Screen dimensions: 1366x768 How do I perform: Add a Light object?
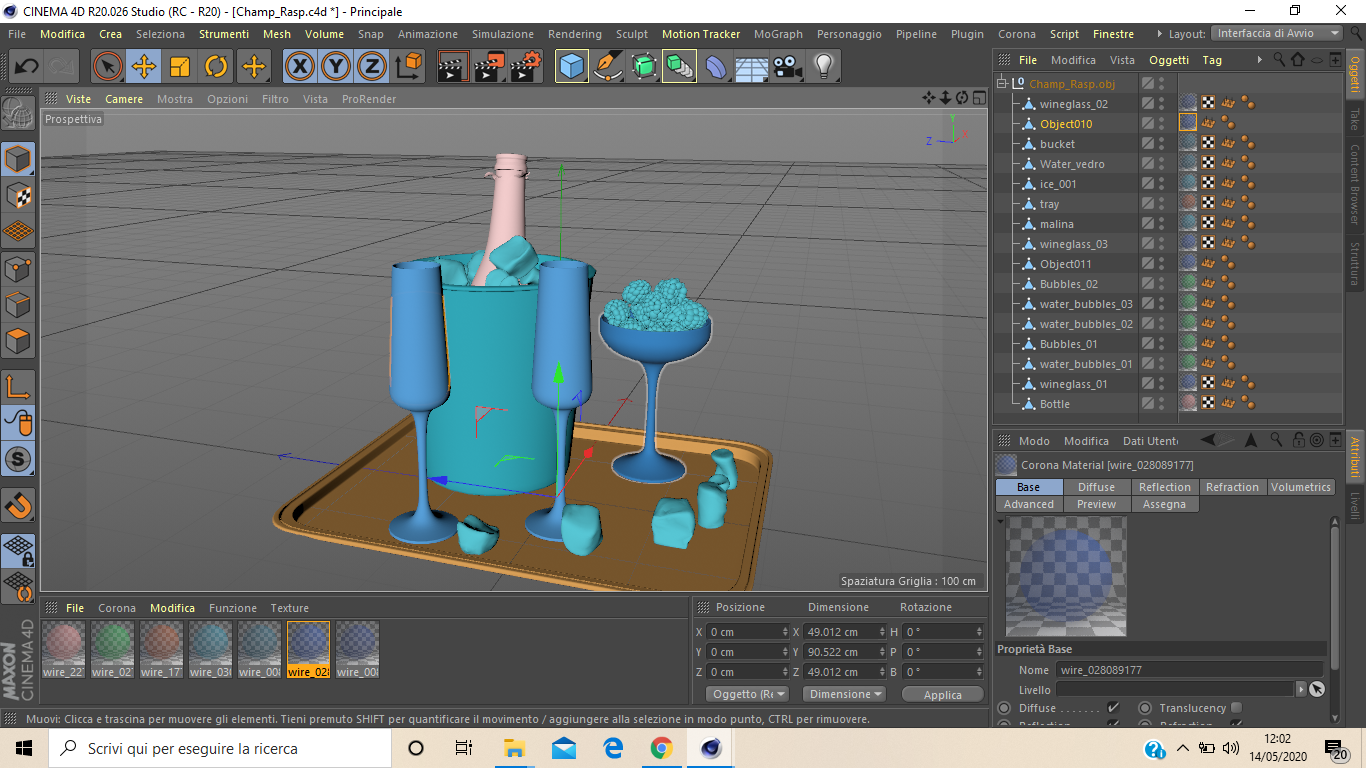pos(823,67)
